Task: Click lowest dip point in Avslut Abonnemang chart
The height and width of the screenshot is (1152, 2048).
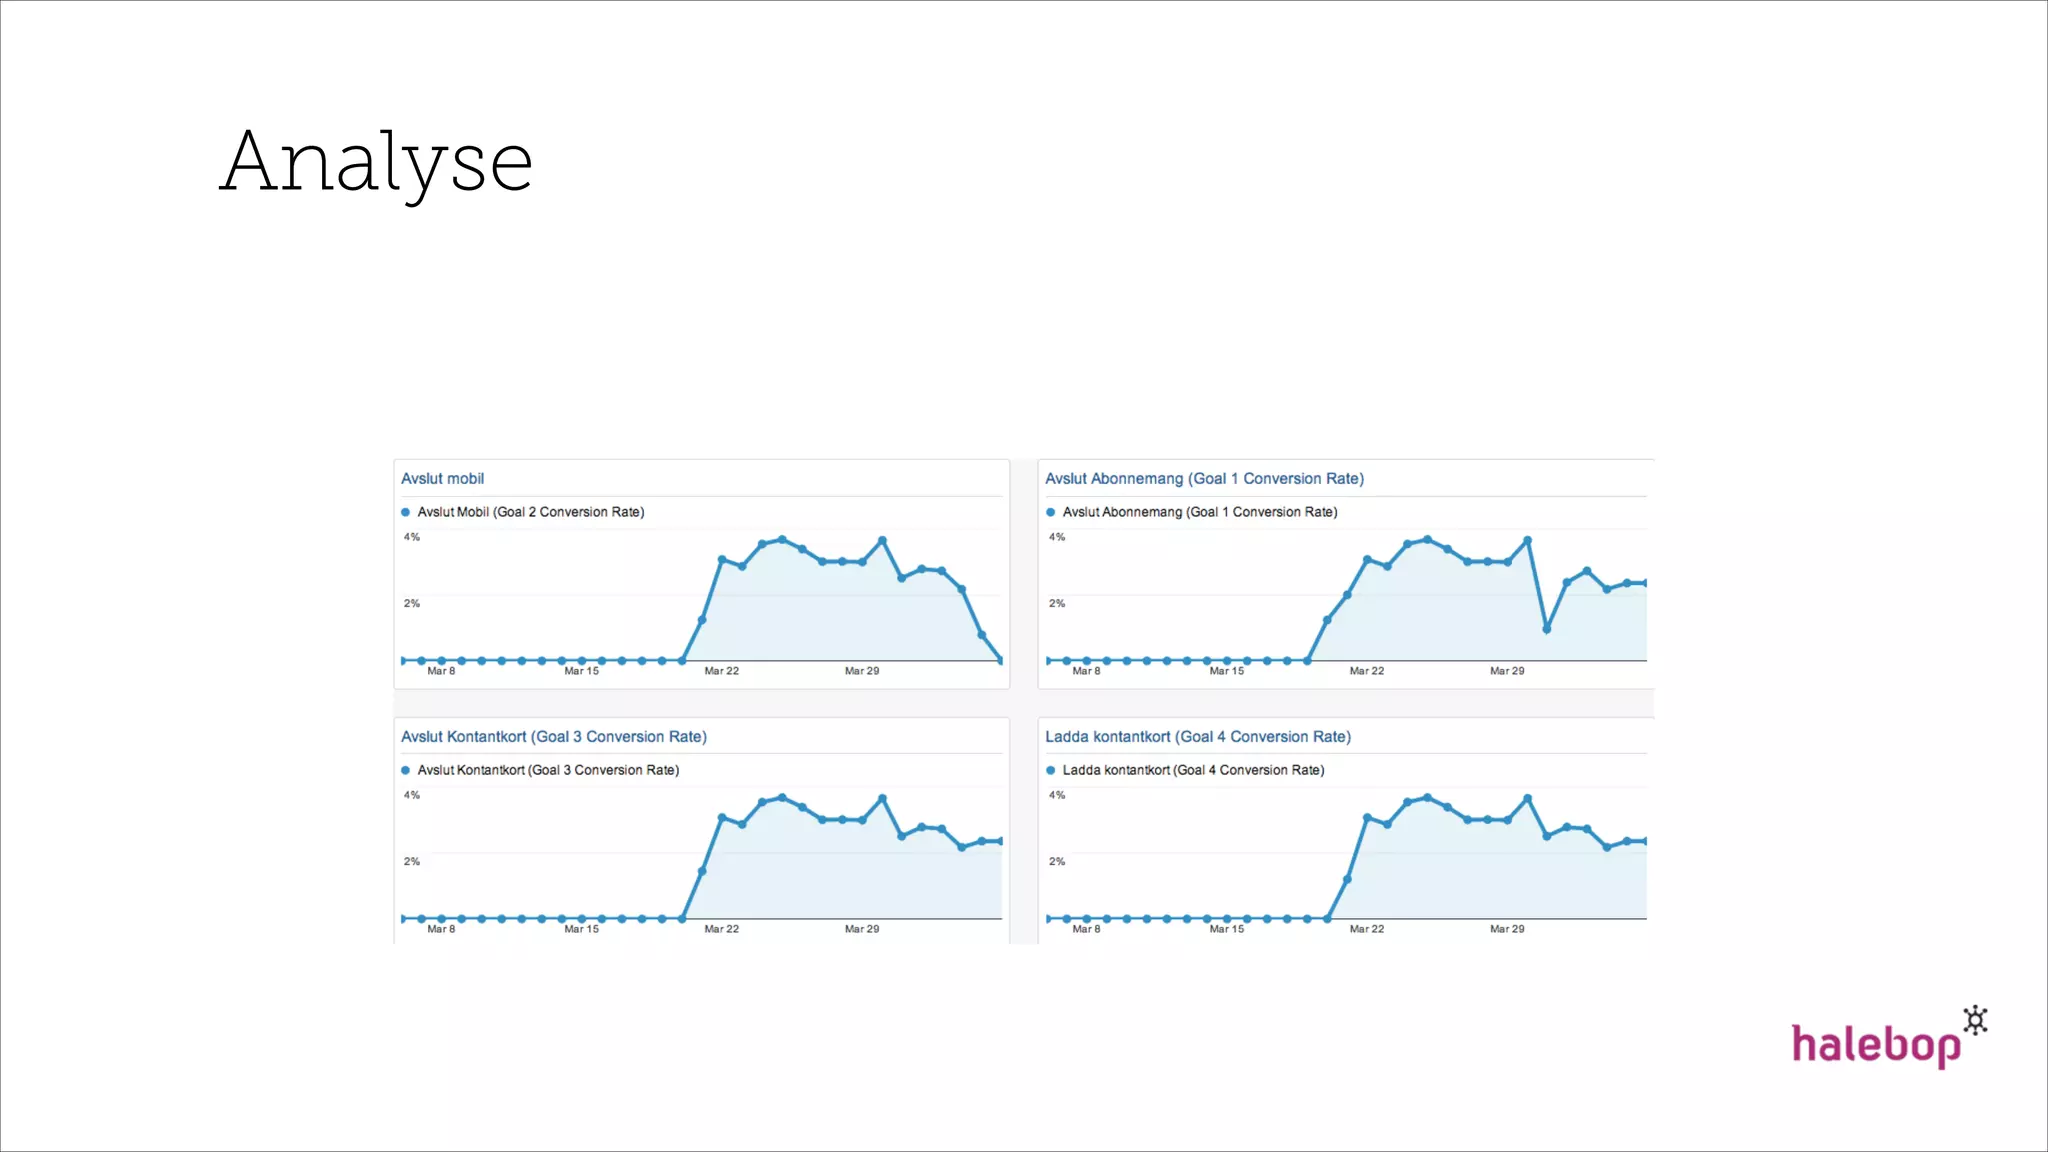Action: [1547, 629]
